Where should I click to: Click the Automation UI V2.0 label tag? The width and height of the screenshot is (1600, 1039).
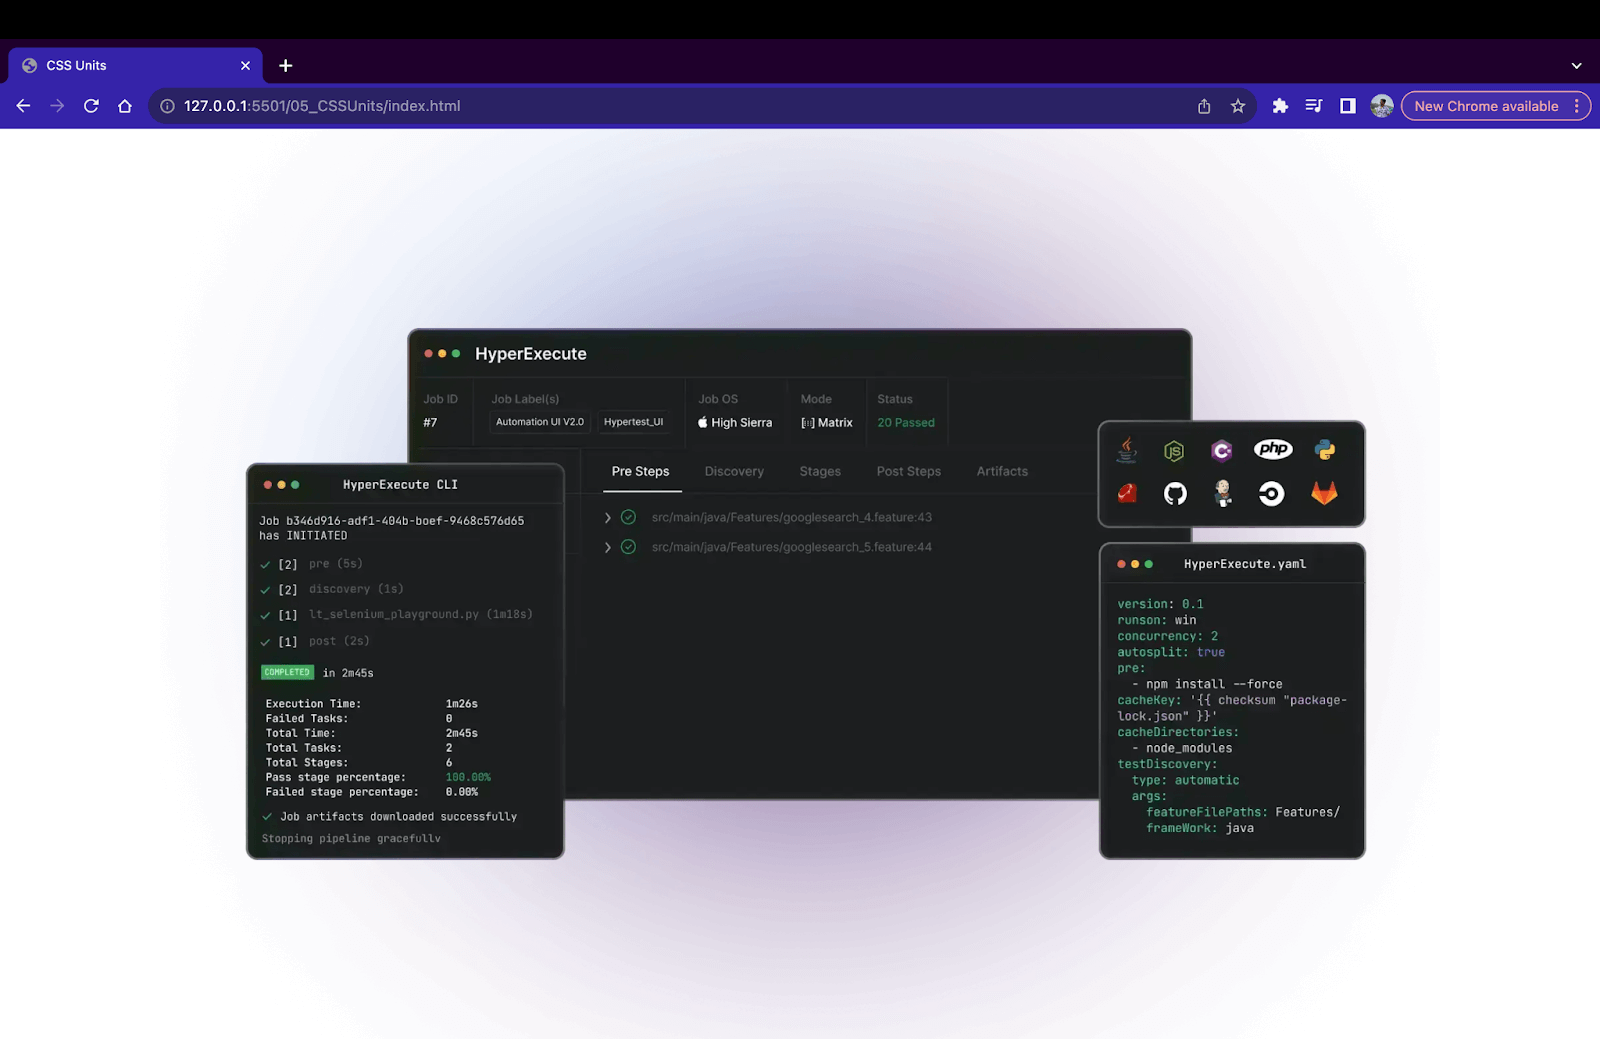pyautogui.click(x=540, y=422)
